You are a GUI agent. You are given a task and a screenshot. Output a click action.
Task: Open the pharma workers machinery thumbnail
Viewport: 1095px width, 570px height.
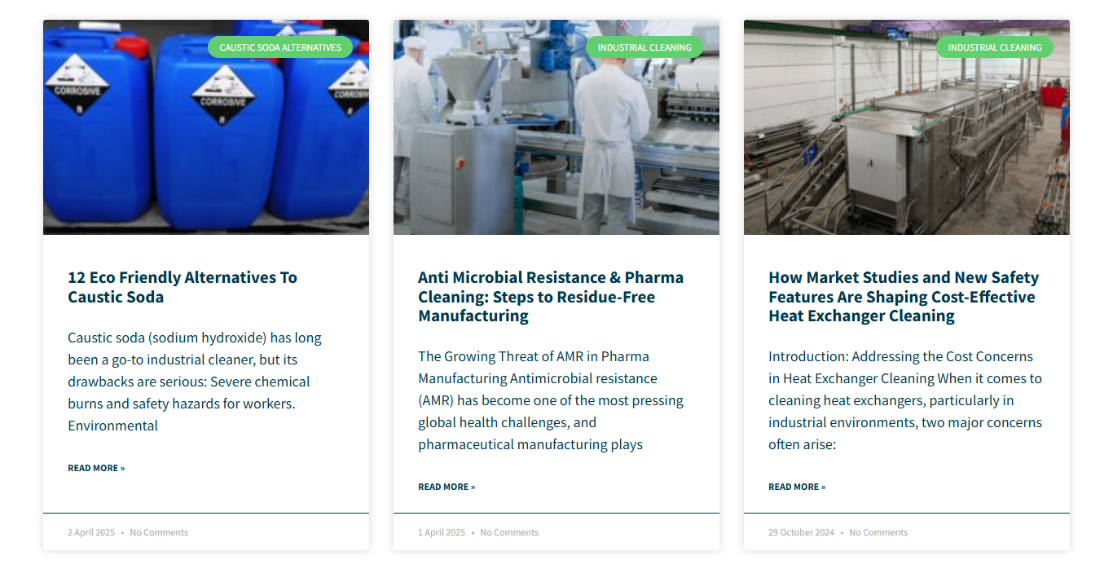click(x=557, y=127)
